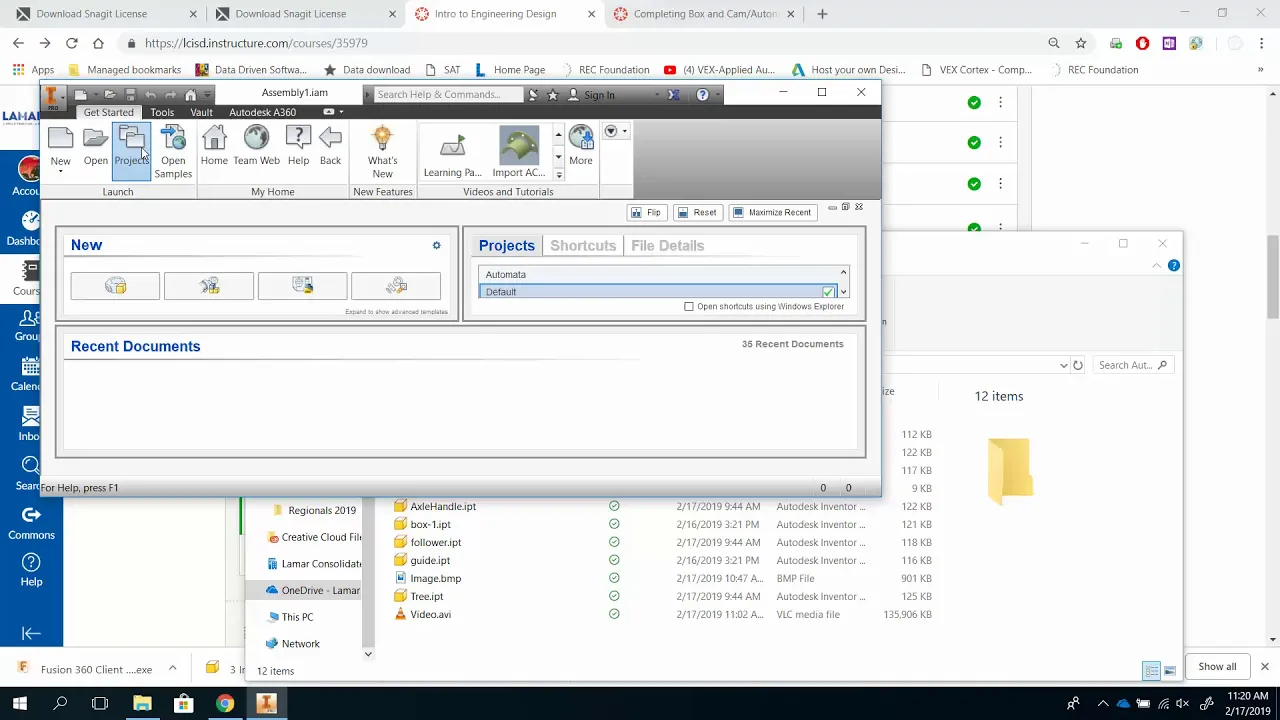Select the Get Started ribbon tab
The width and height of the screenshot is (1280, 720).
point(108,112)
